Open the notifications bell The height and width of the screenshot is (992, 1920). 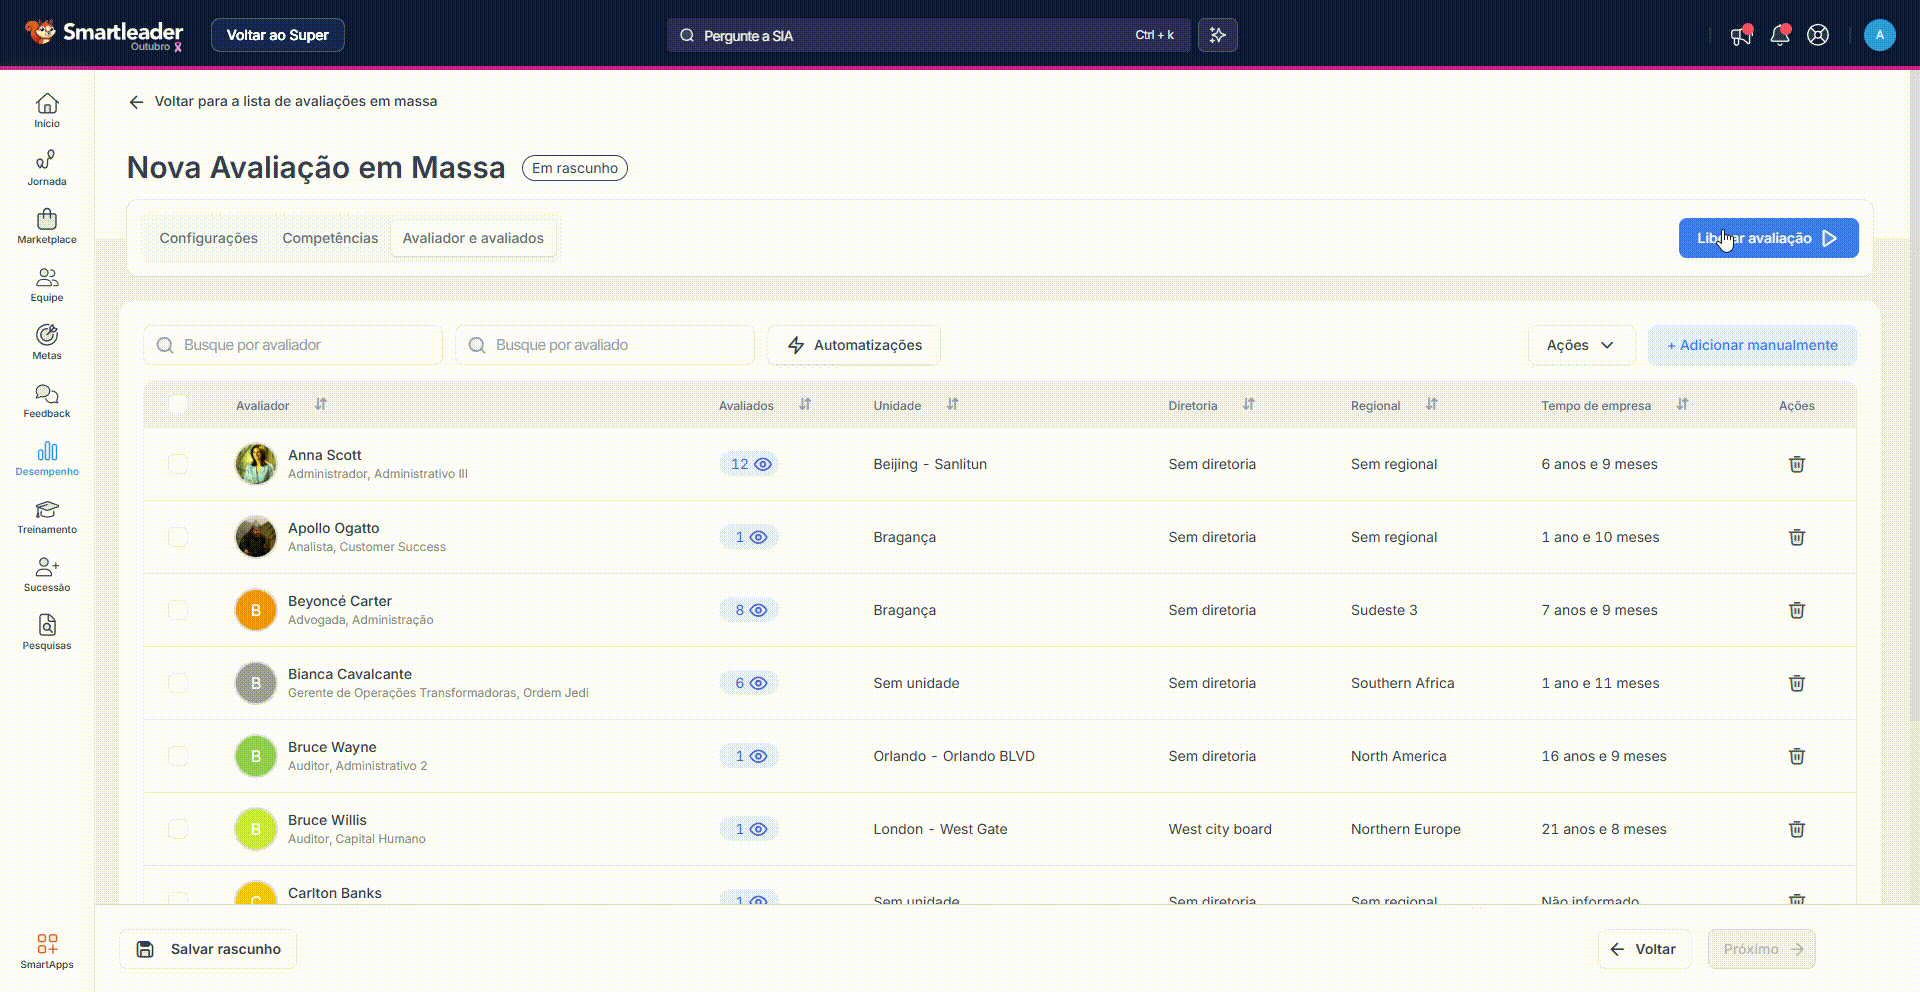tap(1779, 35)
